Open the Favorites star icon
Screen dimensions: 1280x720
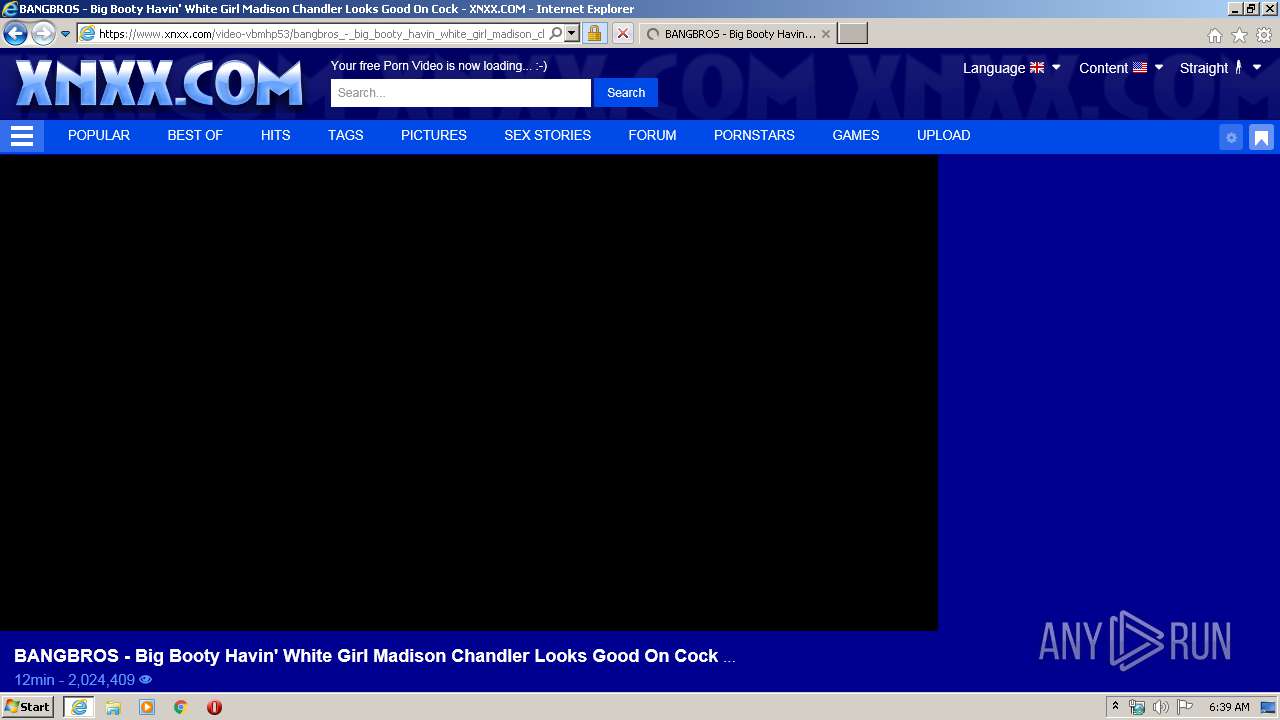point(1239,35)
